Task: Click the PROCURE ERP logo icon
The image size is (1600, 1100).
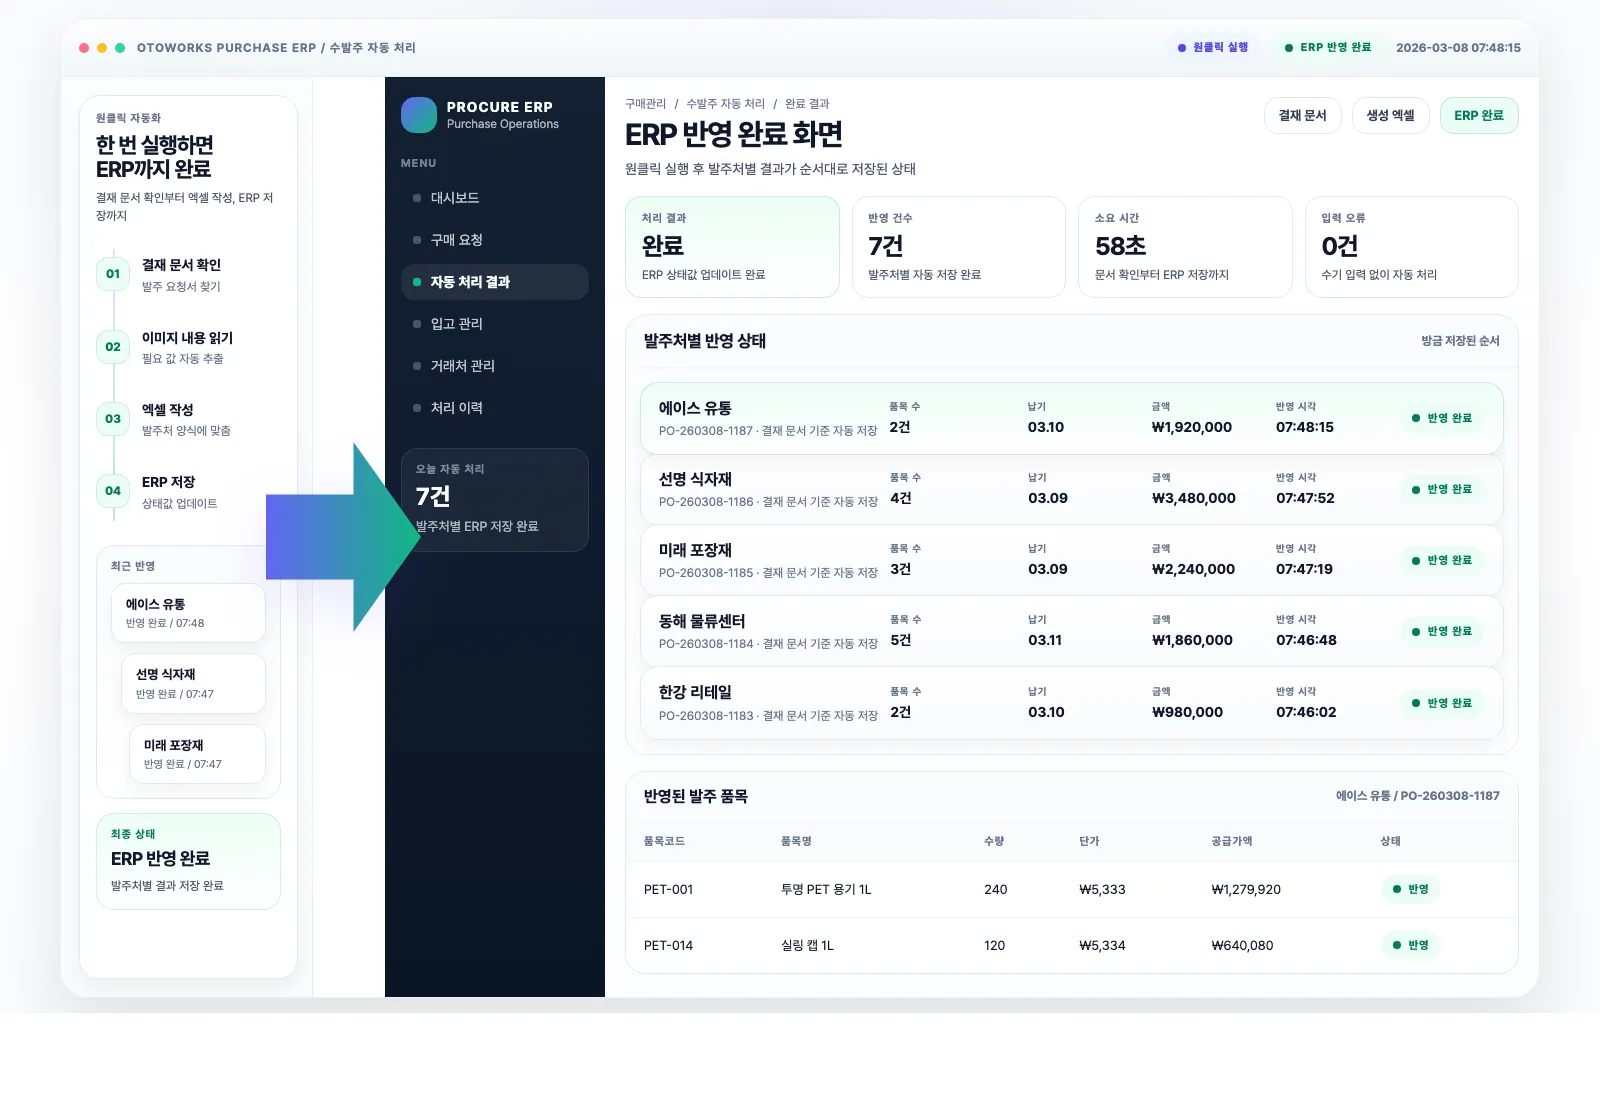Action: click(418, 115)
